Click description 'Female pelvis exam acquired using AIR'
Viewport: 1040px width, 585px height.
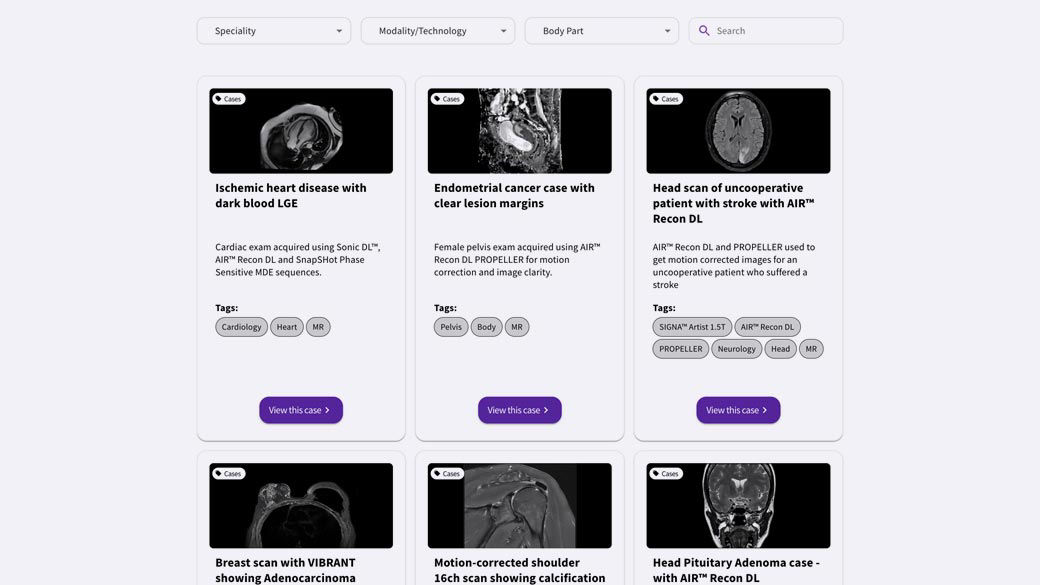517,259
